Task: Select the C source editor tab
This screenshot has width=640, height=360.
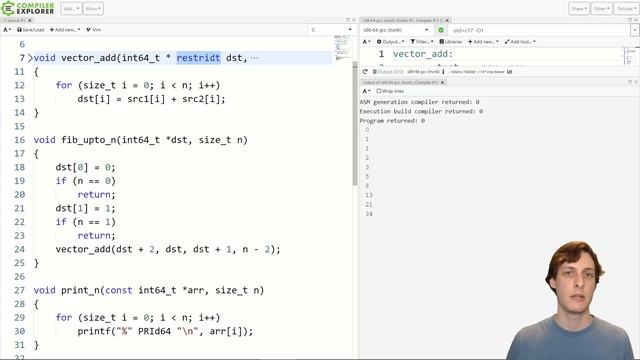Action: pos(15,20)
